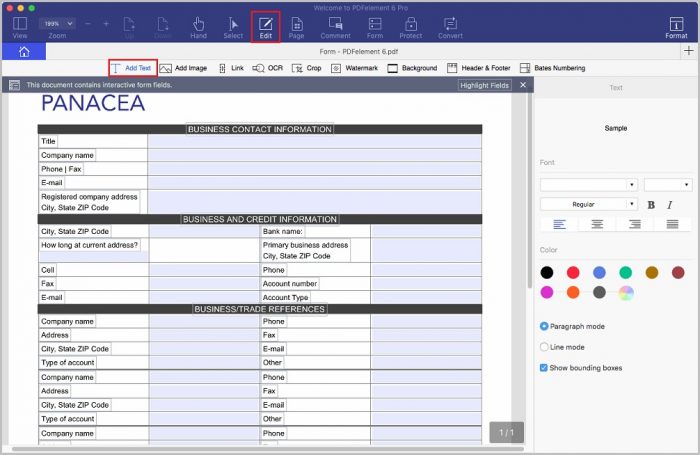Go to the Home tab icon

click(x=24, y=52)
